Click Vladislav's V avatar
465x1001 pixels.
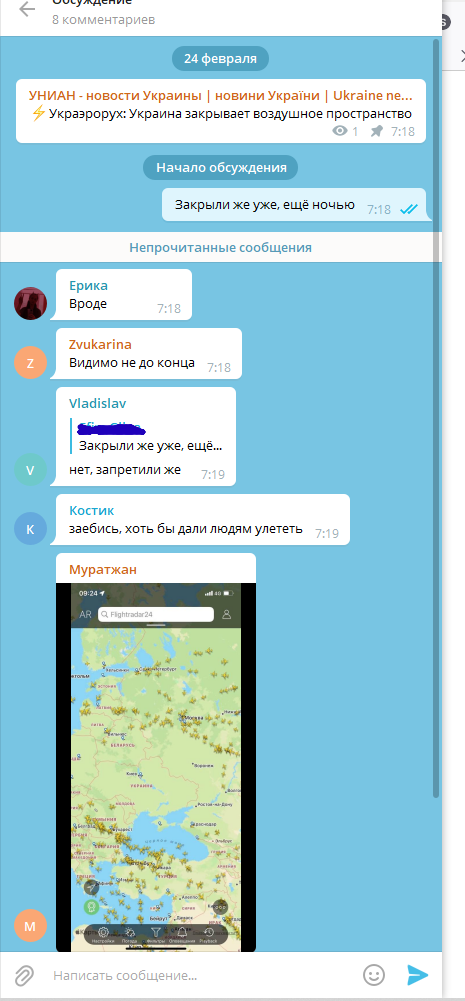(30, 470)
